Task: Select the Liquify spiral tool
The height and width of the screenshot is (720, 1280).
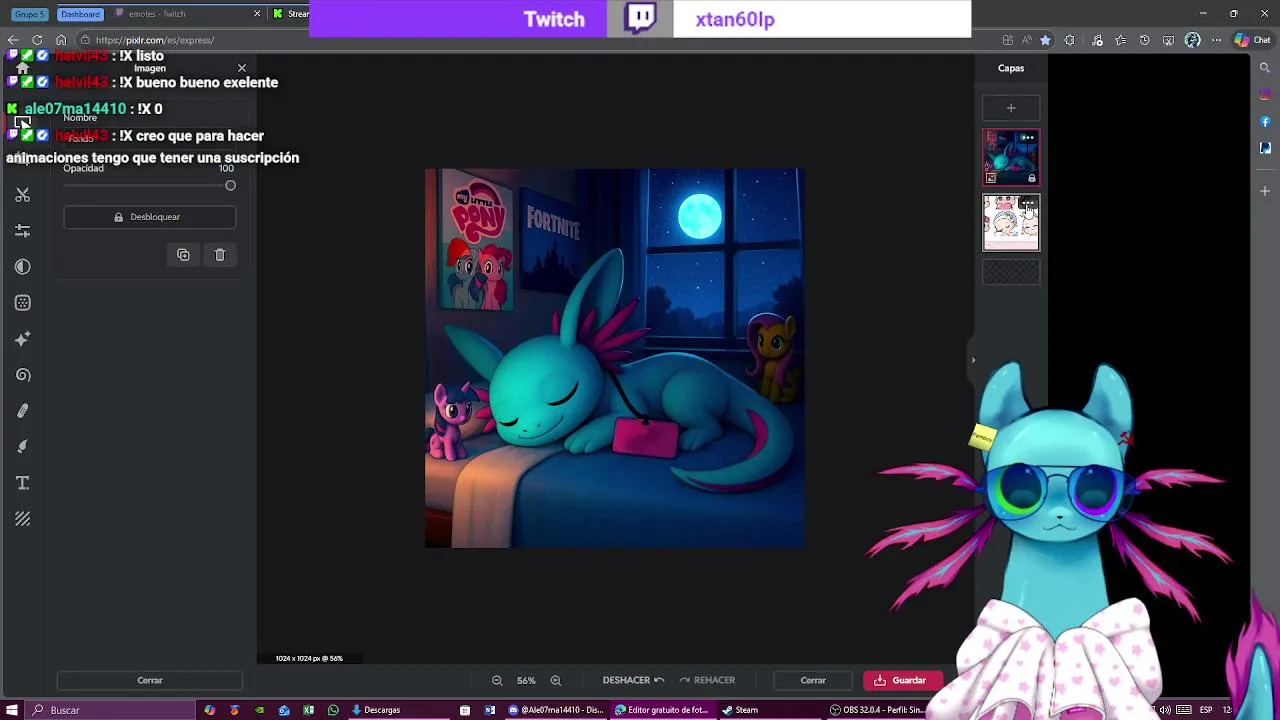Action: click(x=22, y=375)
